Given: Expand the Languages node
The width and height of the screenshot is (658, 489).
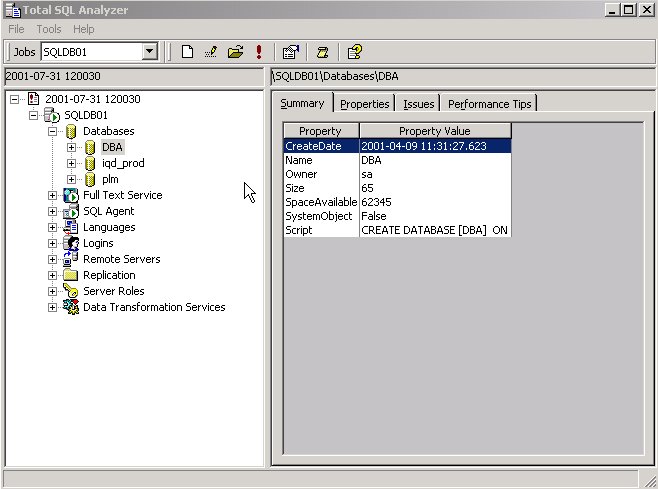Looking at the screenshot, I should click(52, 227).
